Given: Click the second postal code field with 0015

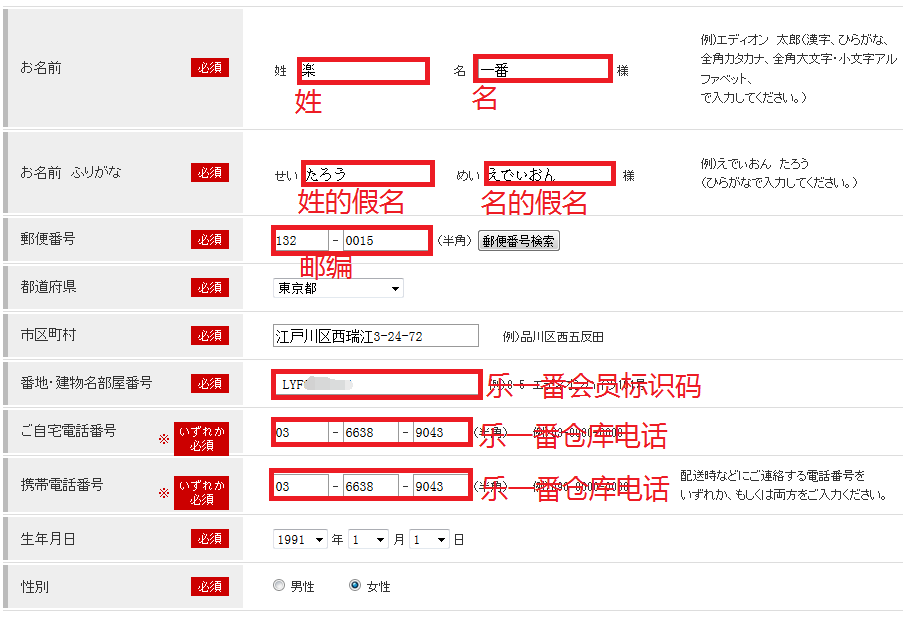Looking at the screenshot, I should pos(386,241).
